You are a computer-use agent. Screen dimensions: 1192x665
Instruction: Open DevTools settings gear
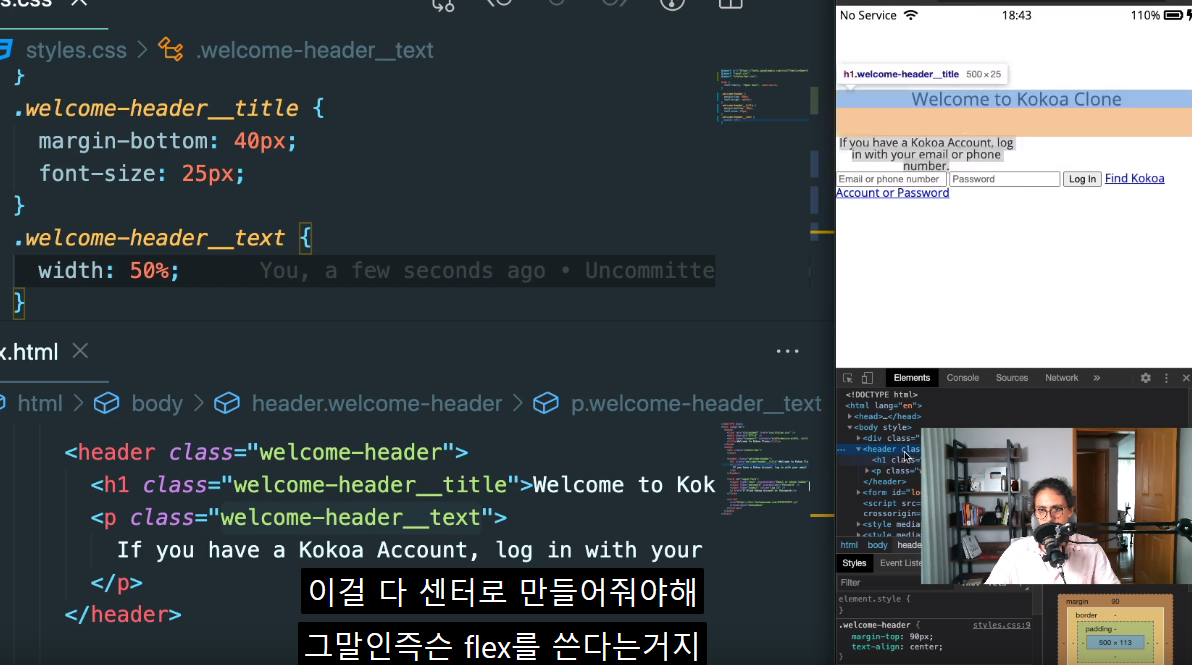[1146, 378]
